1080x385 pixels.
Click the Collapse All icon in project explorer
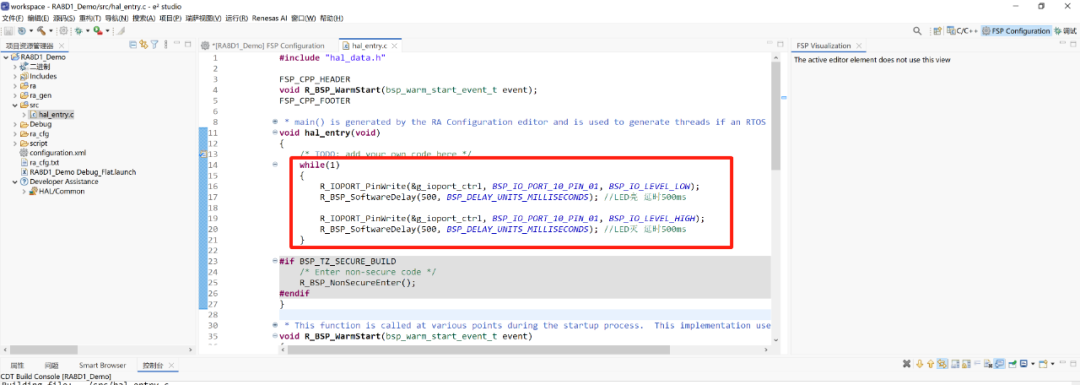click(133, 45)
